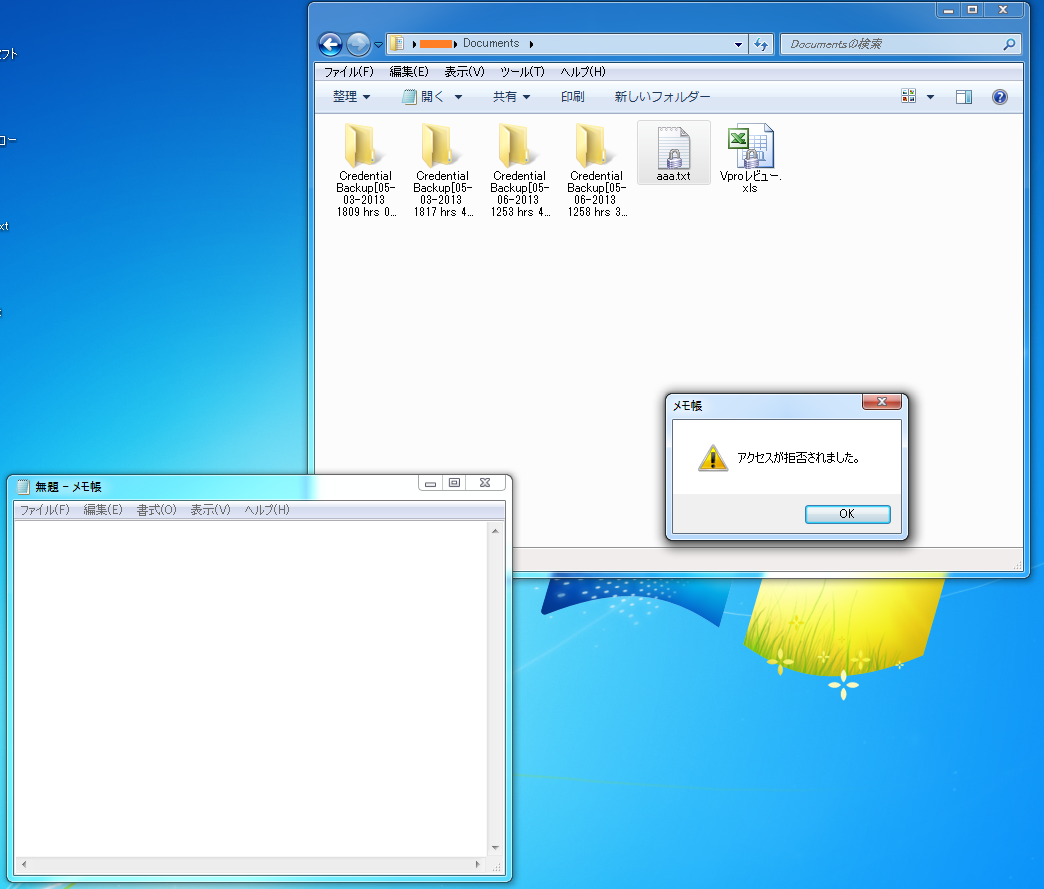1044x889 pixels.
Task: Open Notepad ファイル(F) menu
Action: [x=45, y=510]
